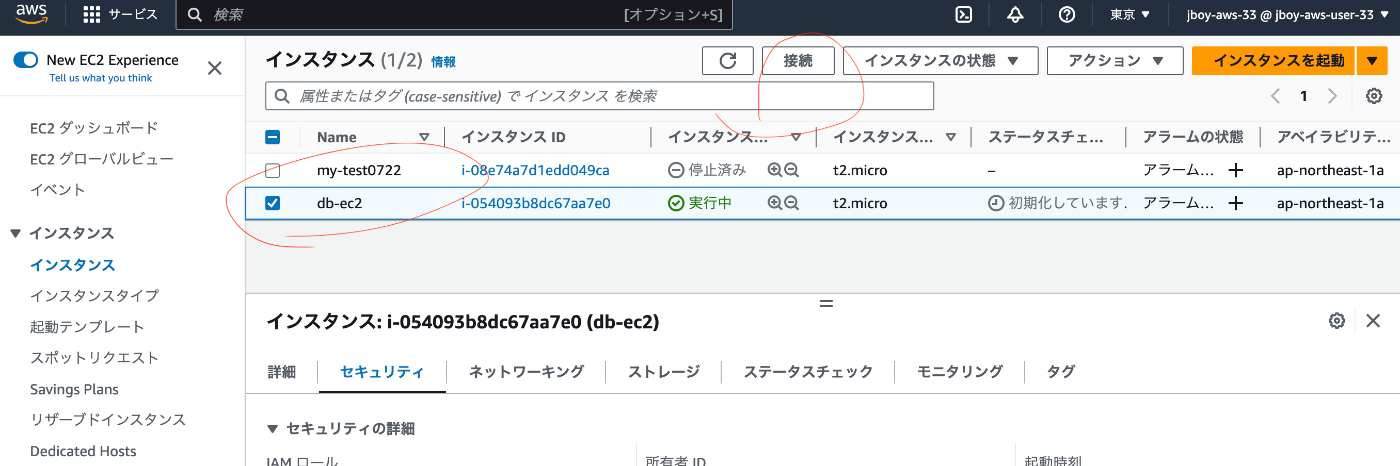Image resolution: width=1400 pixels, height=466 pixels.
Task: Uncheck the db-ec2 row checkbox
Action: click(x=272, y=203)
